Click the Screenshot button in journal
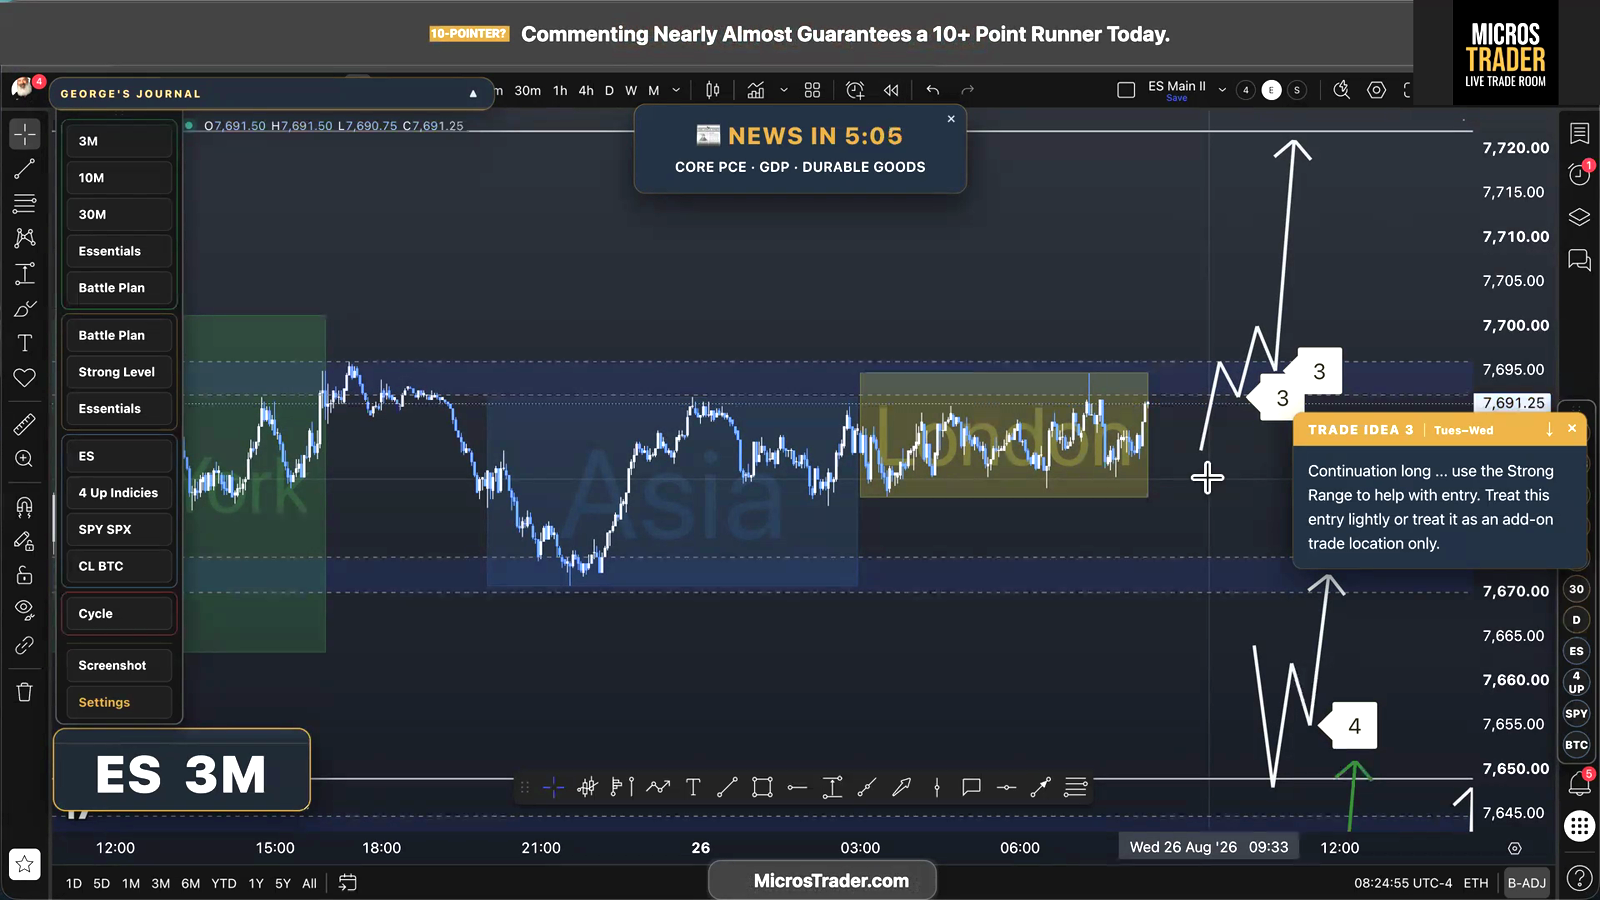 coord(119,665)
